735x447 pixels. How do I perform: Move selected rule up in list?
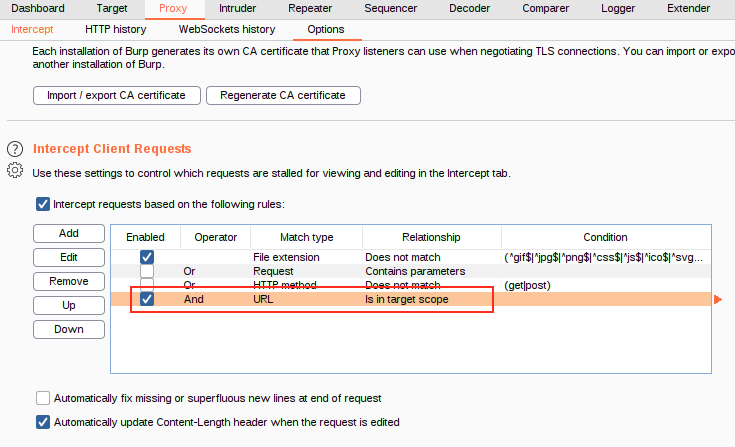coord(68,305)
